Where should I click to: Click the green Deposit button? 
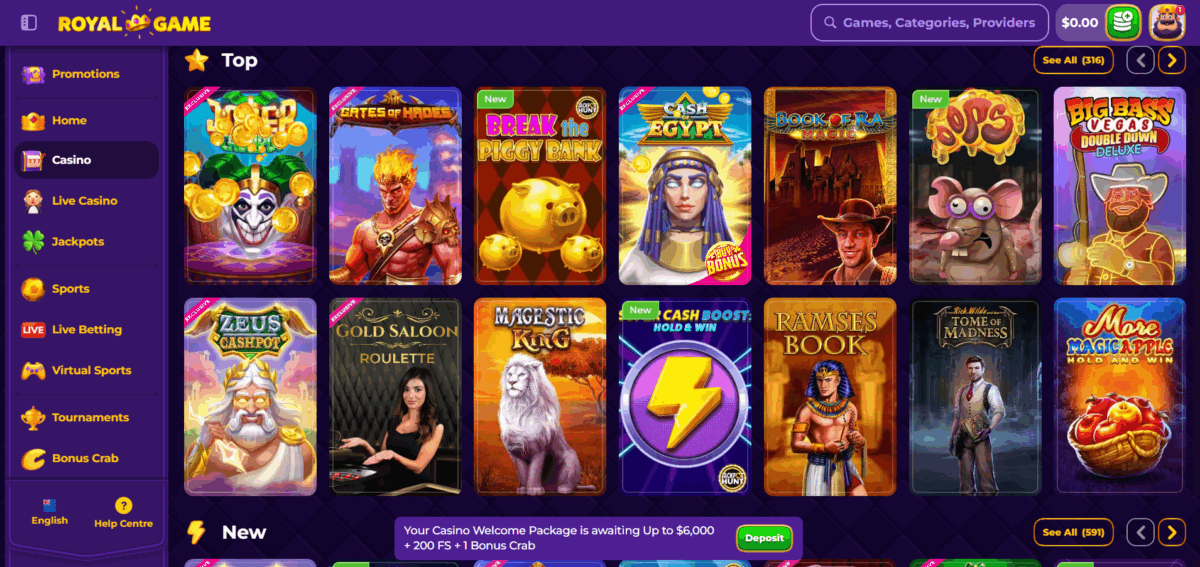coord(765,538)
